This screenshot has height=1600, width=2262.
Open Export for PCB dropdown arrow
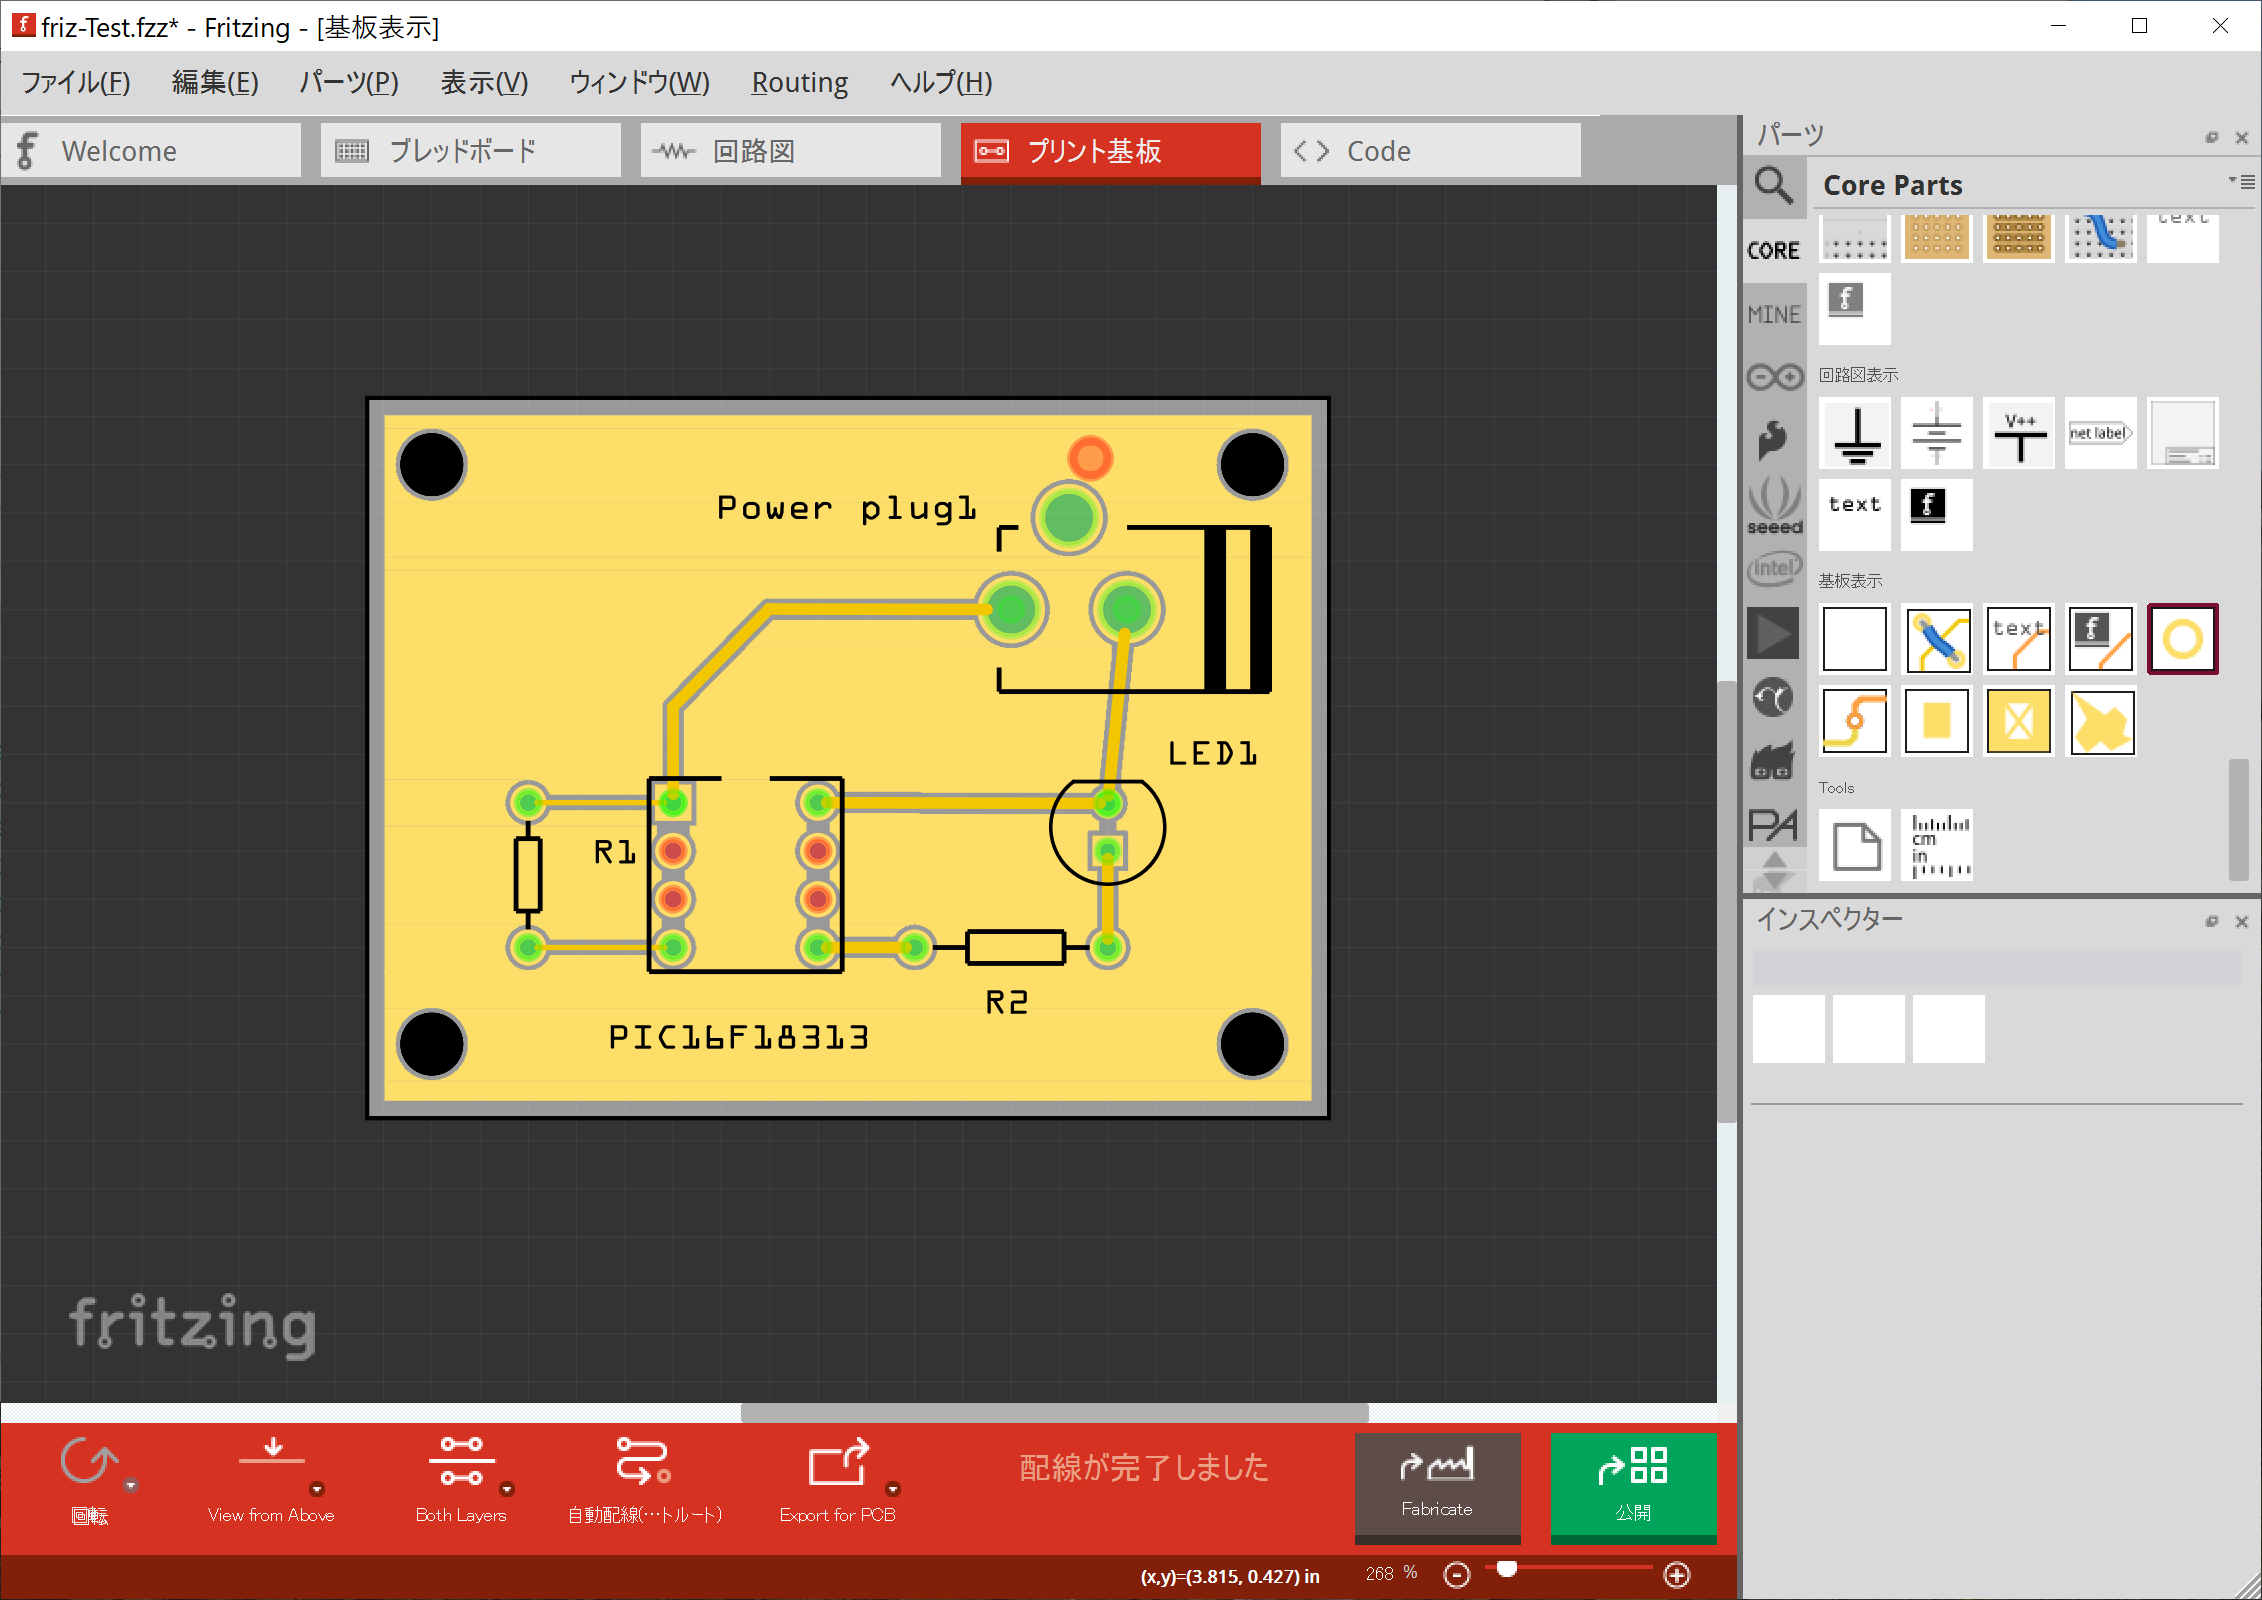pos(893,1489)
